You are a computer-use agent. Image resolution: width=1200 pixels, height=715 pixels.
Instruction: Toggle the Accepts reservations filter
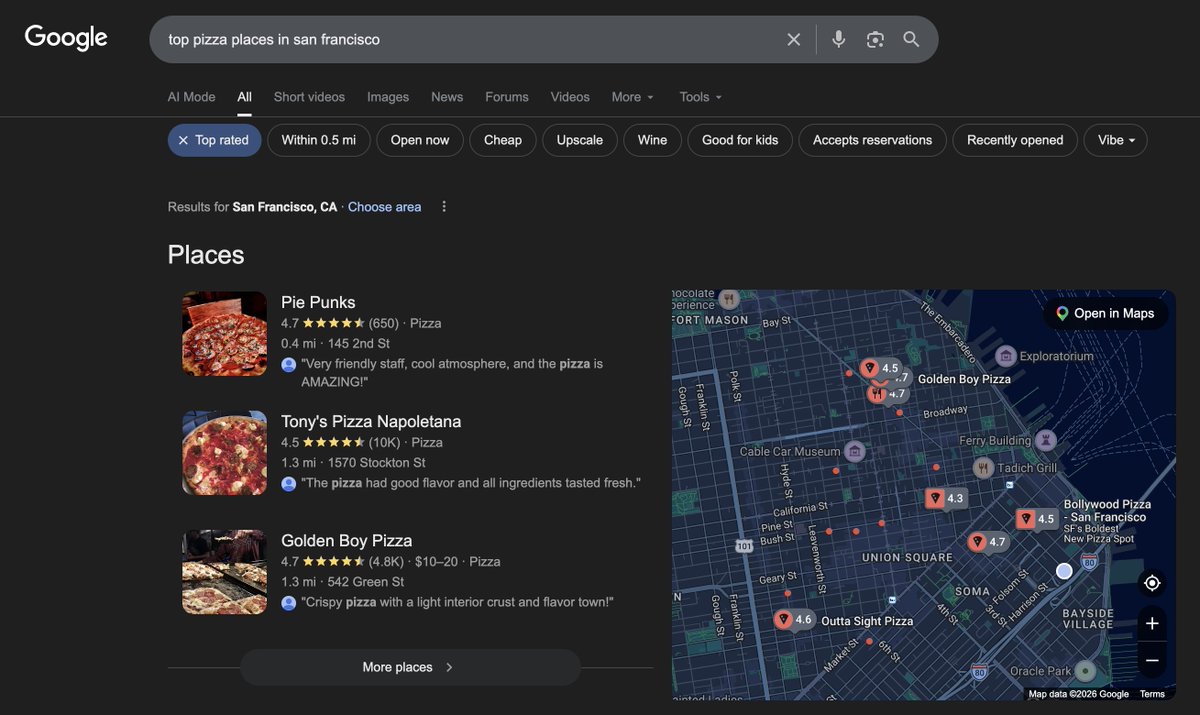(x=872, y=140)
